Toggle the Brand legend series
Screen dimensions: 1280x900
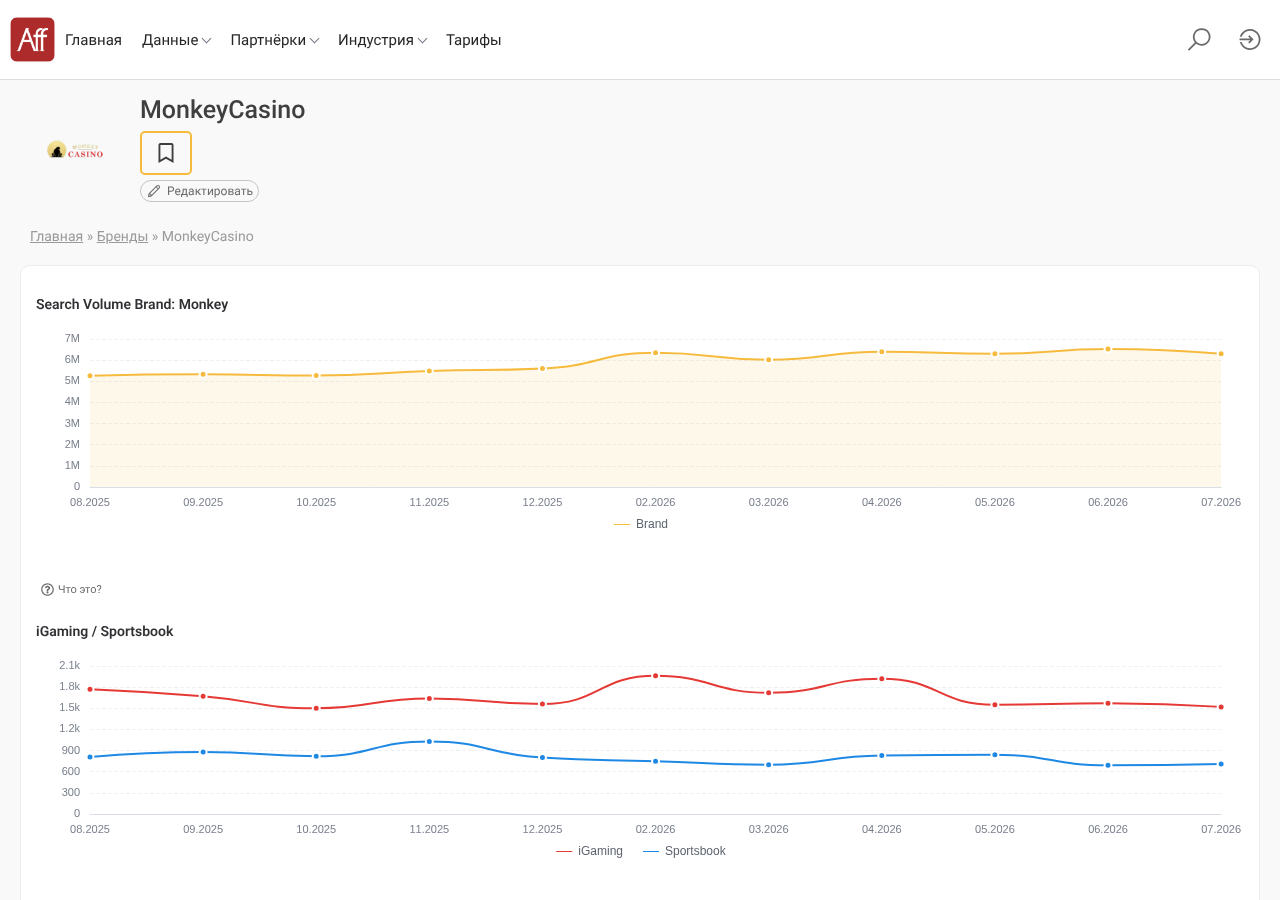tap(641, 524)
